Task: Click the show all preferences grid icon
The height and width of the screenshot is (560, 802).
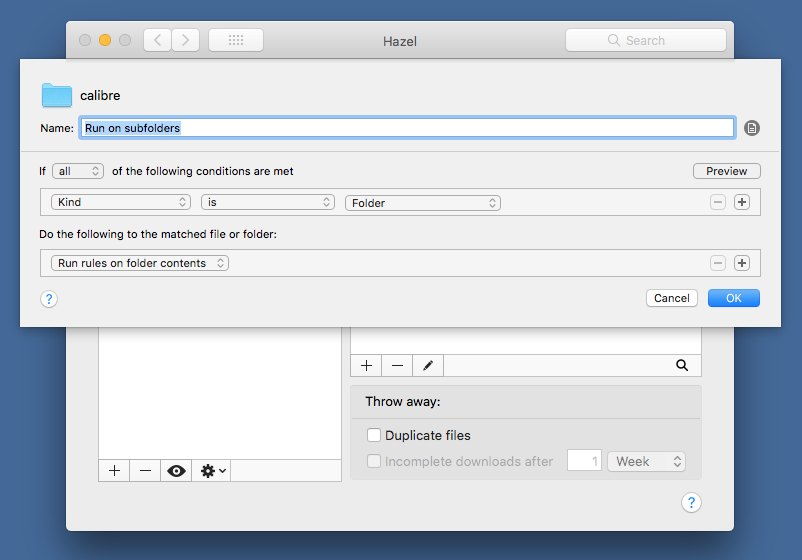Action: tap(236, 40)
